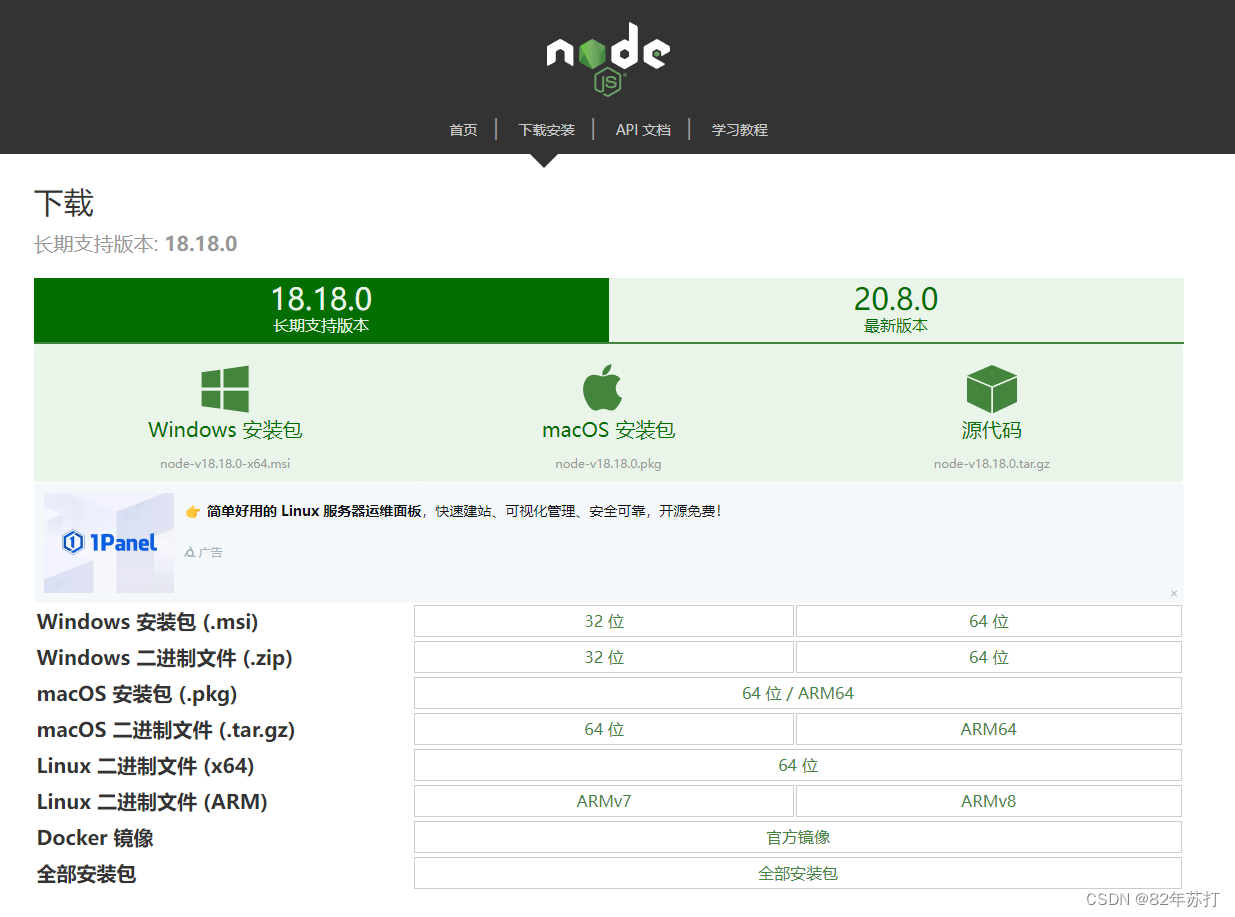
Task: Click the Linux 二进制文件 (x64) row label
Action: (x=146, y=766)
